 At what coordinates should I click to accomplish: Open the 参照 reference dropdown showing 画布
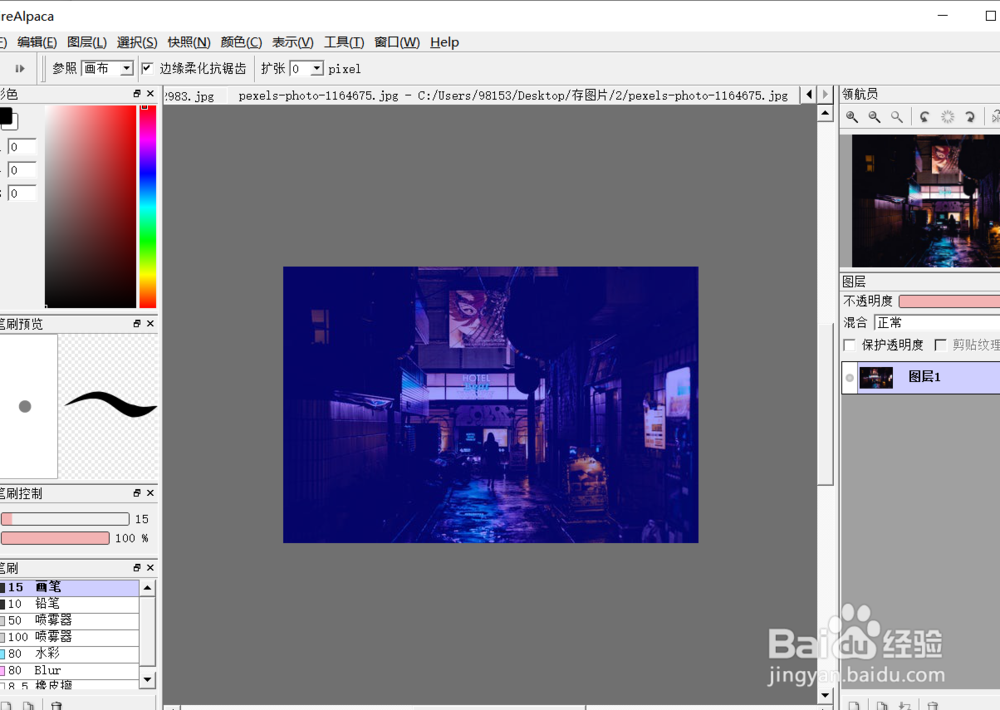106,68
